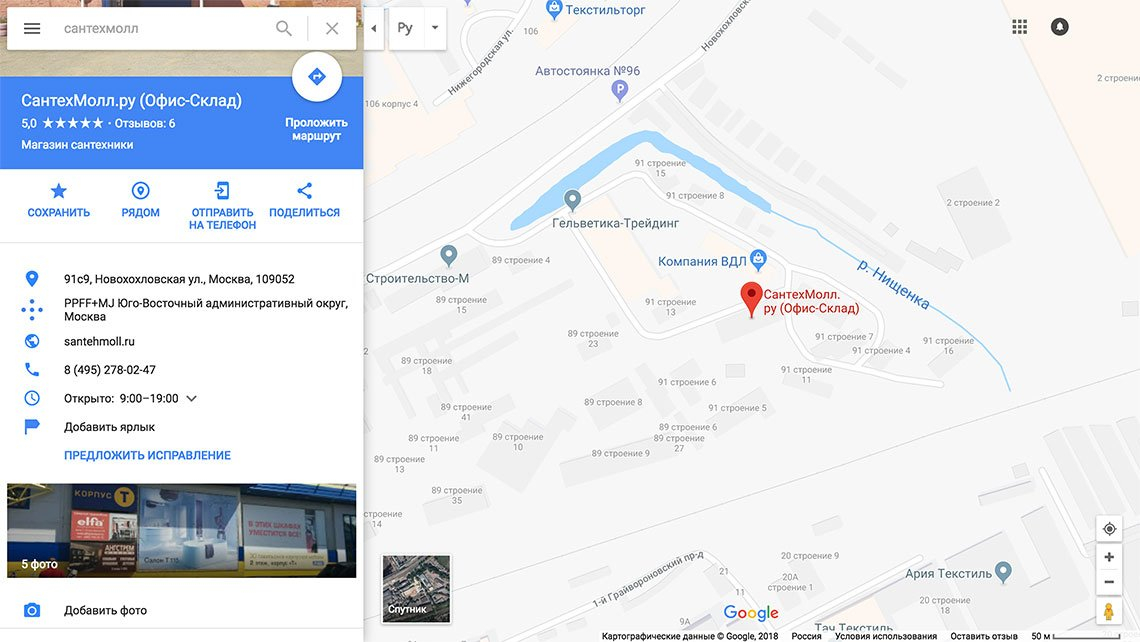Image resolution: width=1140 pixels, height=642 pixels.
Task: Send place to phone icon
Action: click(x=222, y=190)
